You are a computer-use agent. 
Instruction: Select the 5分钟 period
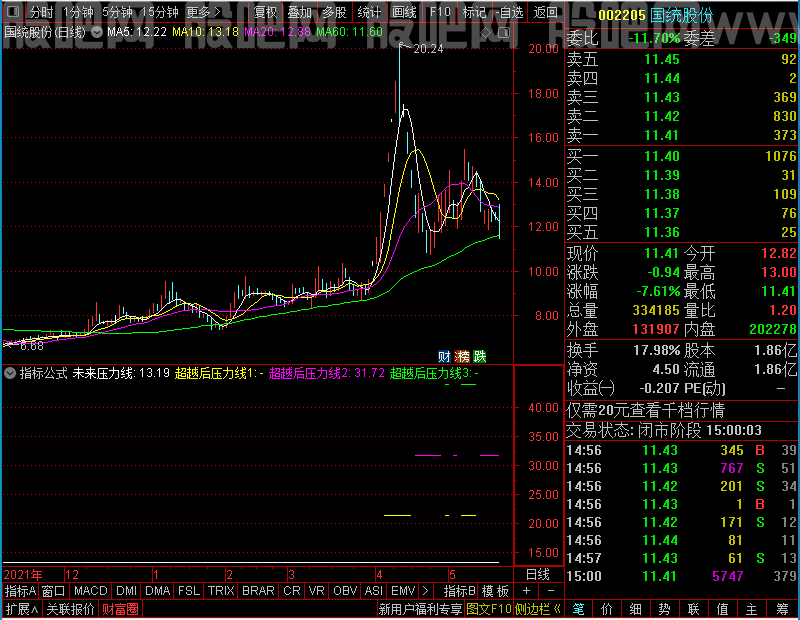[x=117, y=12]
